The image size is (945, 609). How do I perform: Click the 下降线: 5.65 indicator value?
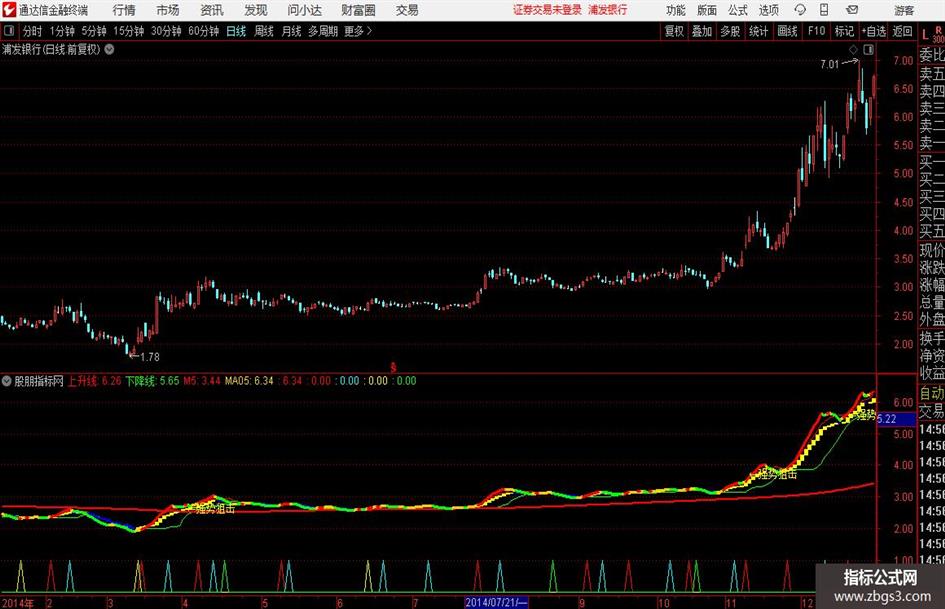click(152, 381)
